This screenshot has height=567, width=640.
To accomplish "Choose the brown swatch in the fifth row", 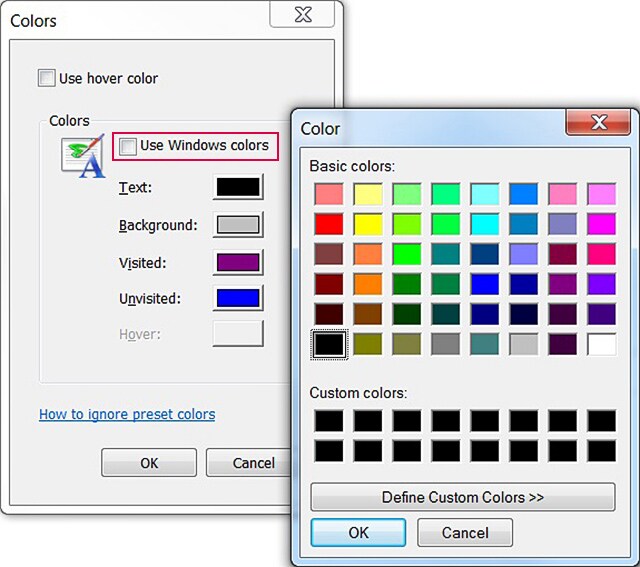I will [x=368, y=315].
